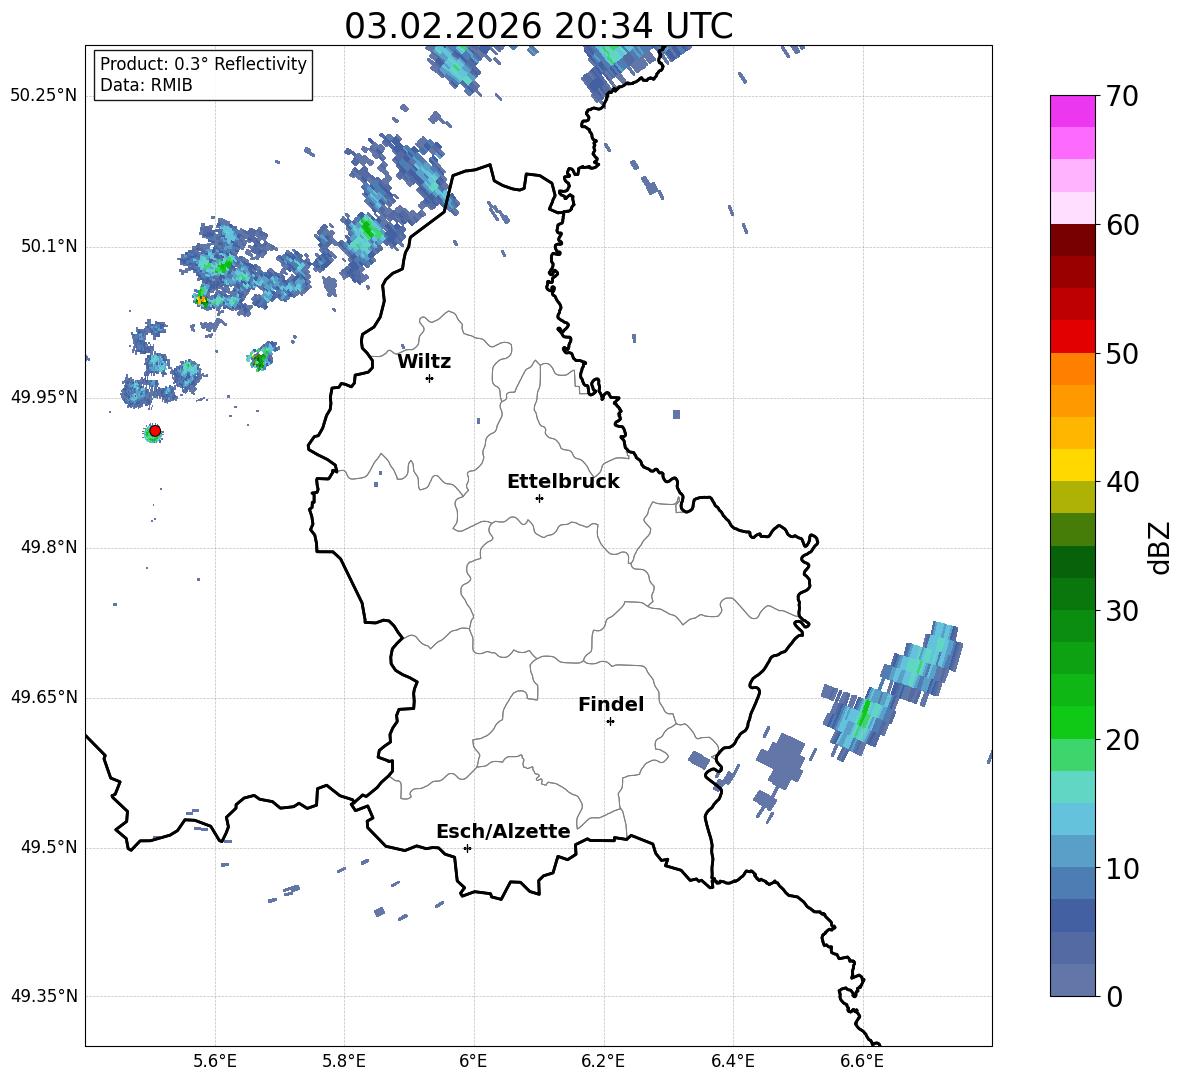Click the 40 dBZ colorbar tick label

click(1122, 482)
